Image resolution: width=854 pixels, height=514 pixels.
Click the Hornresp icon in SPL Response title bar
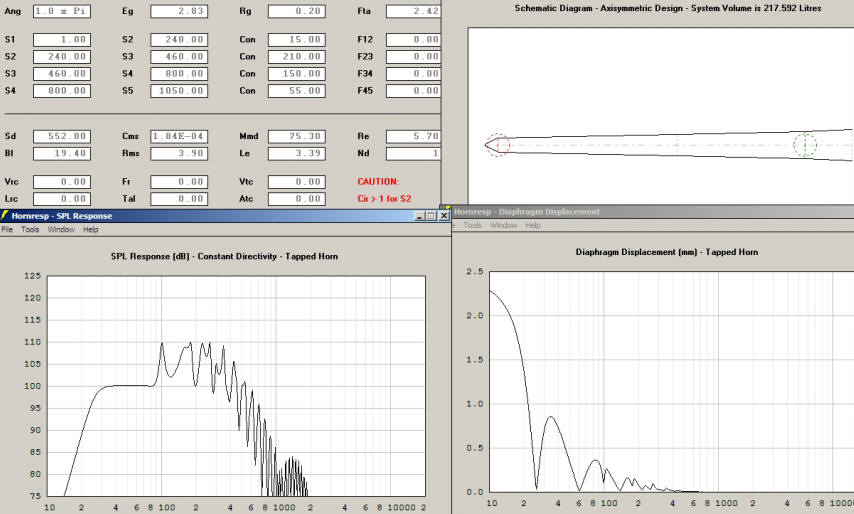point(4,216)
